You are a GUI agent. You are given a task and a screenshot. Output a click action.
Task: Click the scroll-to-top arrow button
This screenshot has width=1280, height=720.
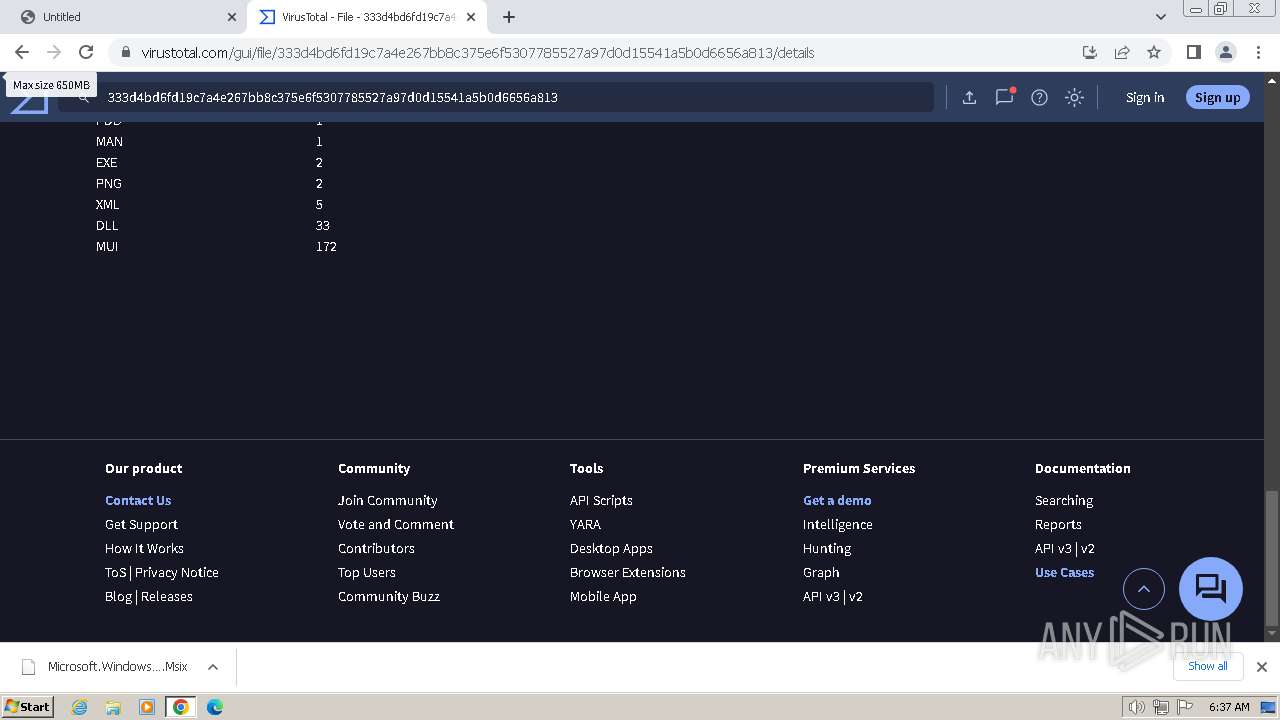(1144, 589)
